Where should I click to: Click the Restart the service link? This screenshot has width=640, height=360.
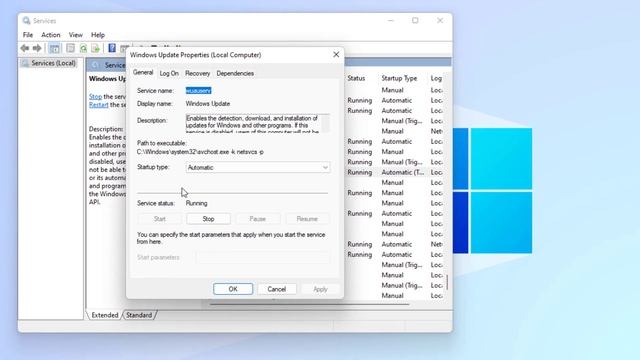coord(99,105)
